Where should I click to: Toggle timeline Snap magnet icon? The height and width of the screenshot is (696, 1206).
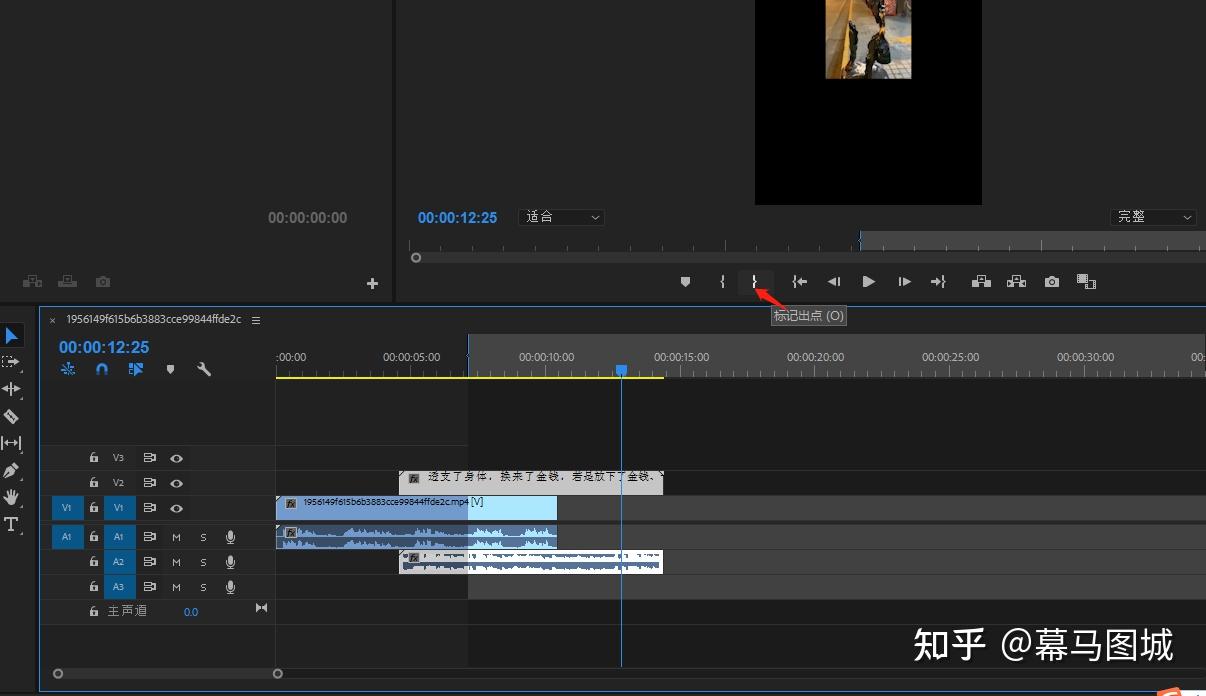pos(102,369)
